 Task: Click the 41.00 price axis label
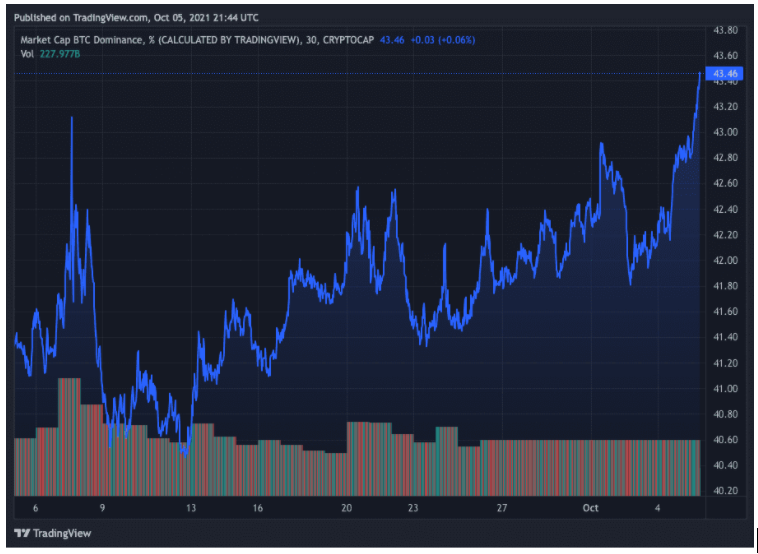click(725, 389)
